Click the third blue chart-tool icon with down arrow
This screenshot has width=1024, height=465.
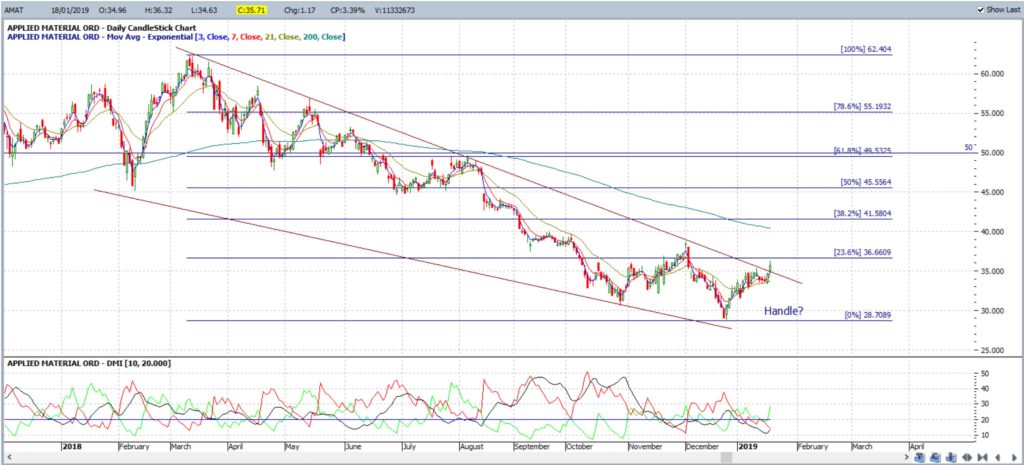coord(951,457)
